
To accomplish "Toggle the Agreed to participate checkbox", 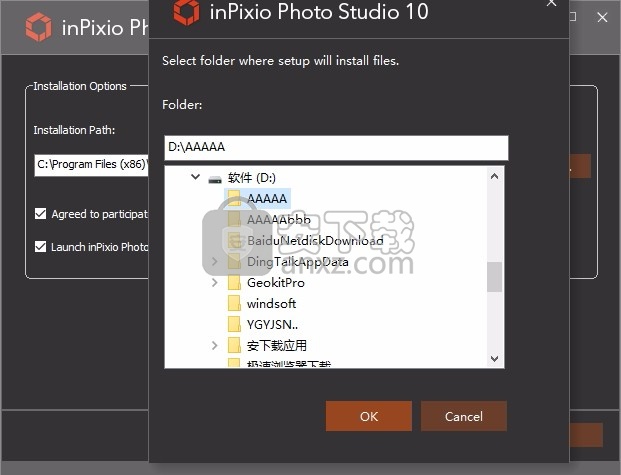I will click(x=40, y=214).
